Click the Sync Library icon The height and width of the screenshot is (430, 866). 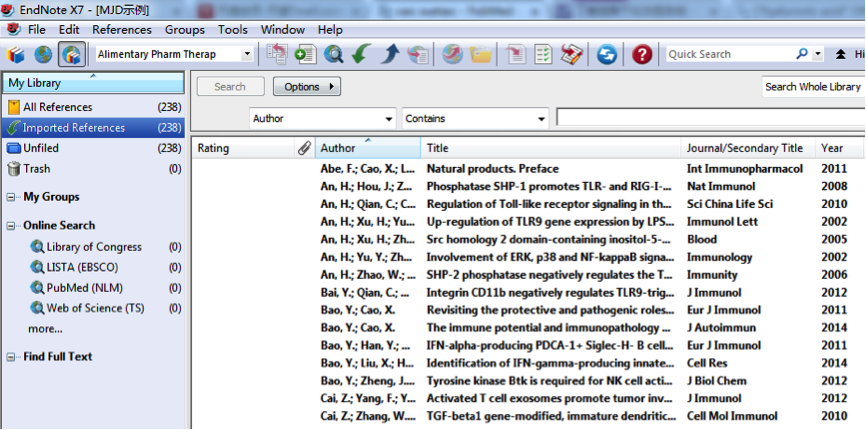tap(607, 54)
